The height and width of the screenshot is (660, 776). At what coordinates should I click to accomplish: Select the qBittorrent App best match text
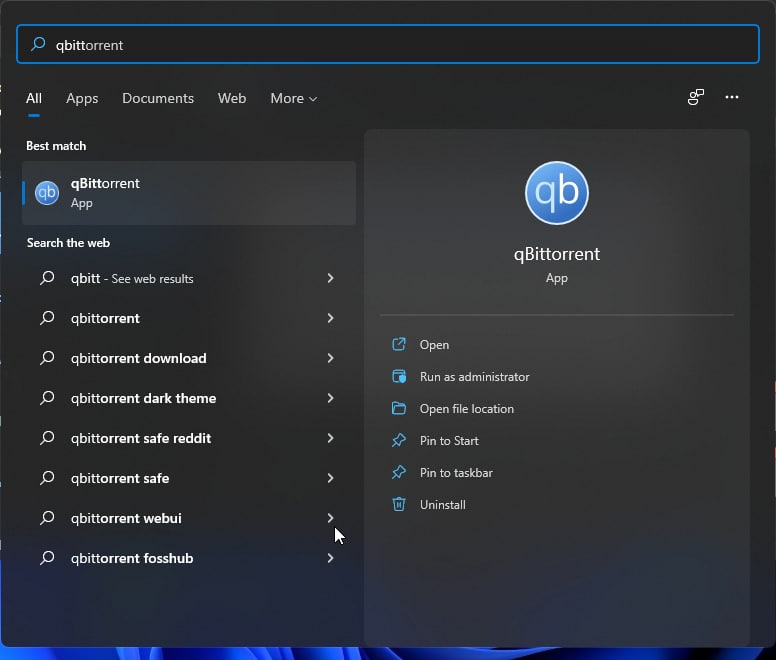[105, 193]
